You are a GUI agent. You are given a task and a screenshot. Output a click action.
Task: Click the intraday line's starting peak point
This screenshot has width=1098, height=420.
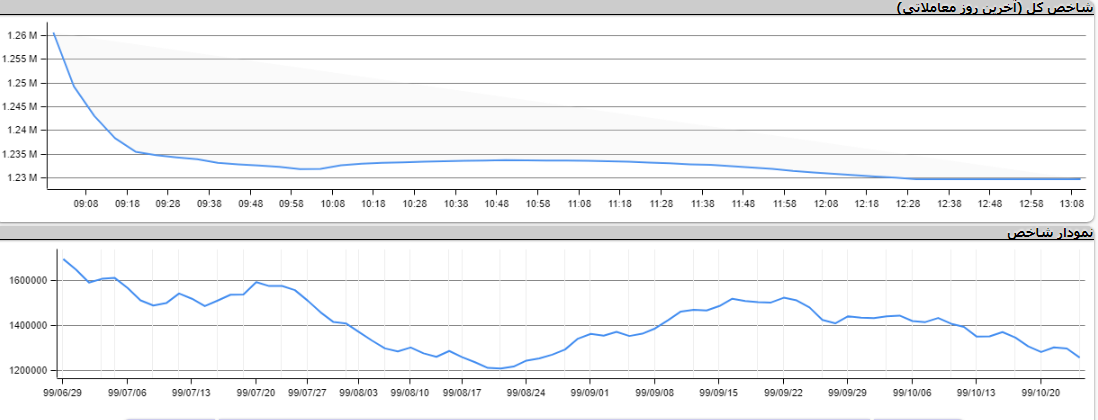point(53,32)
